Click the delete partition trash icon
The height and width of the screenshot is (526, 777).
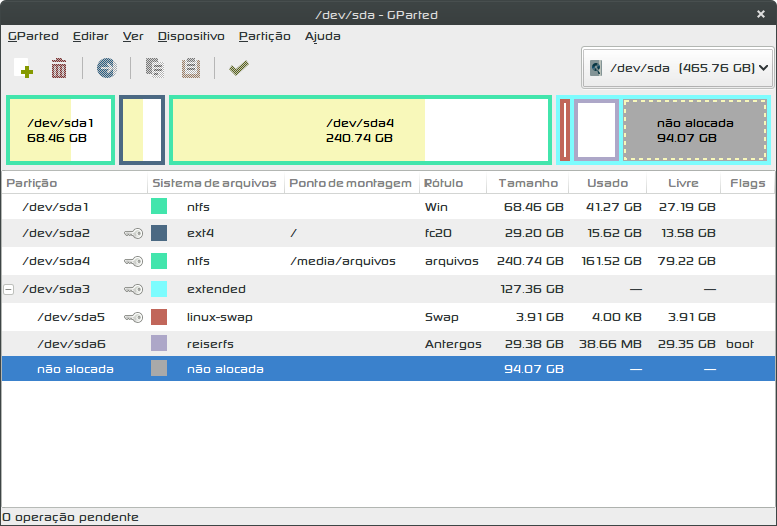click(x=59, y=68)
